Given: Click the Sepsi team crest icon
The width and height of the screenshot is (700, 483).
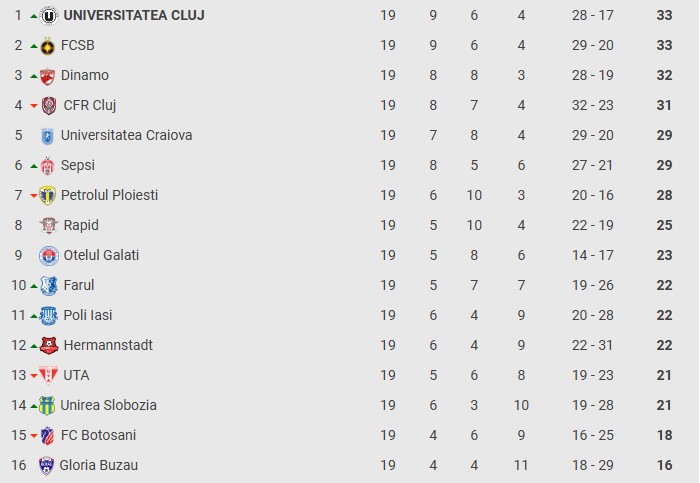Looking at the screenshot, I should 47,166.
